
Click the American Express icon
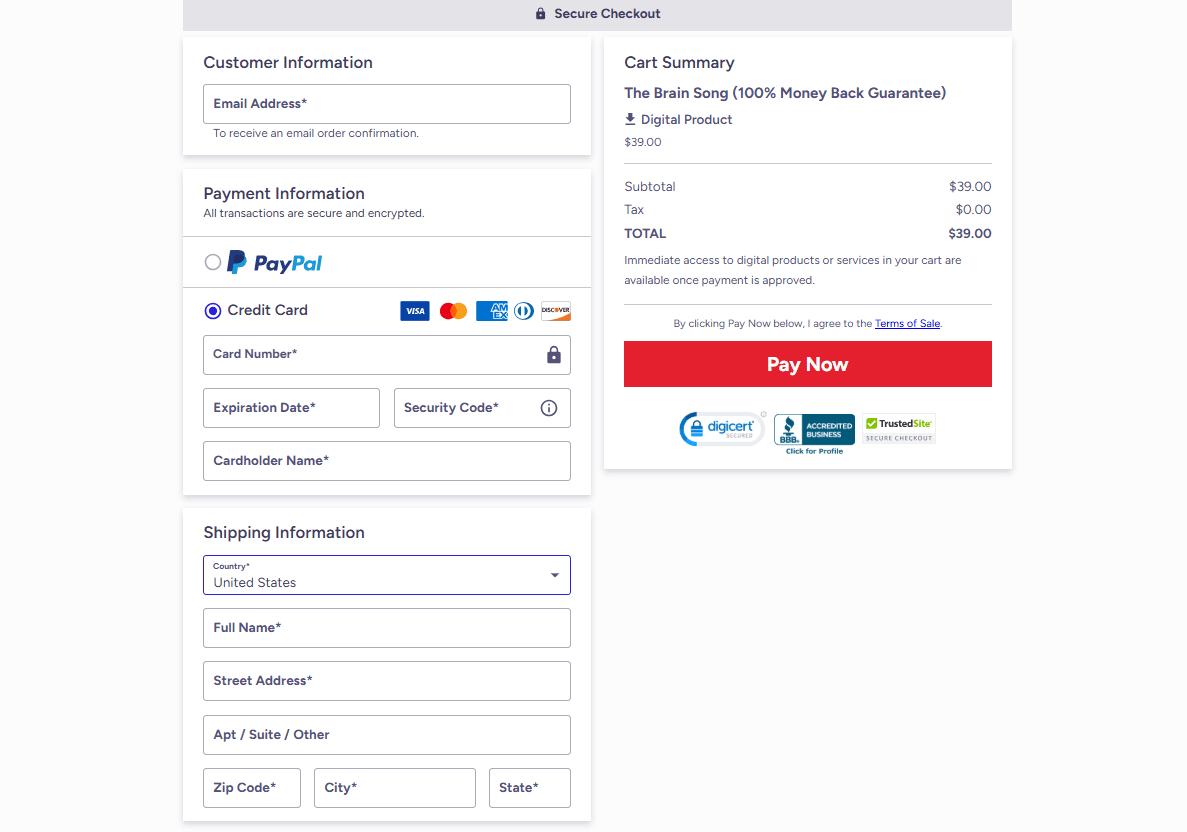pyautogui.click(x=491, y=310)
